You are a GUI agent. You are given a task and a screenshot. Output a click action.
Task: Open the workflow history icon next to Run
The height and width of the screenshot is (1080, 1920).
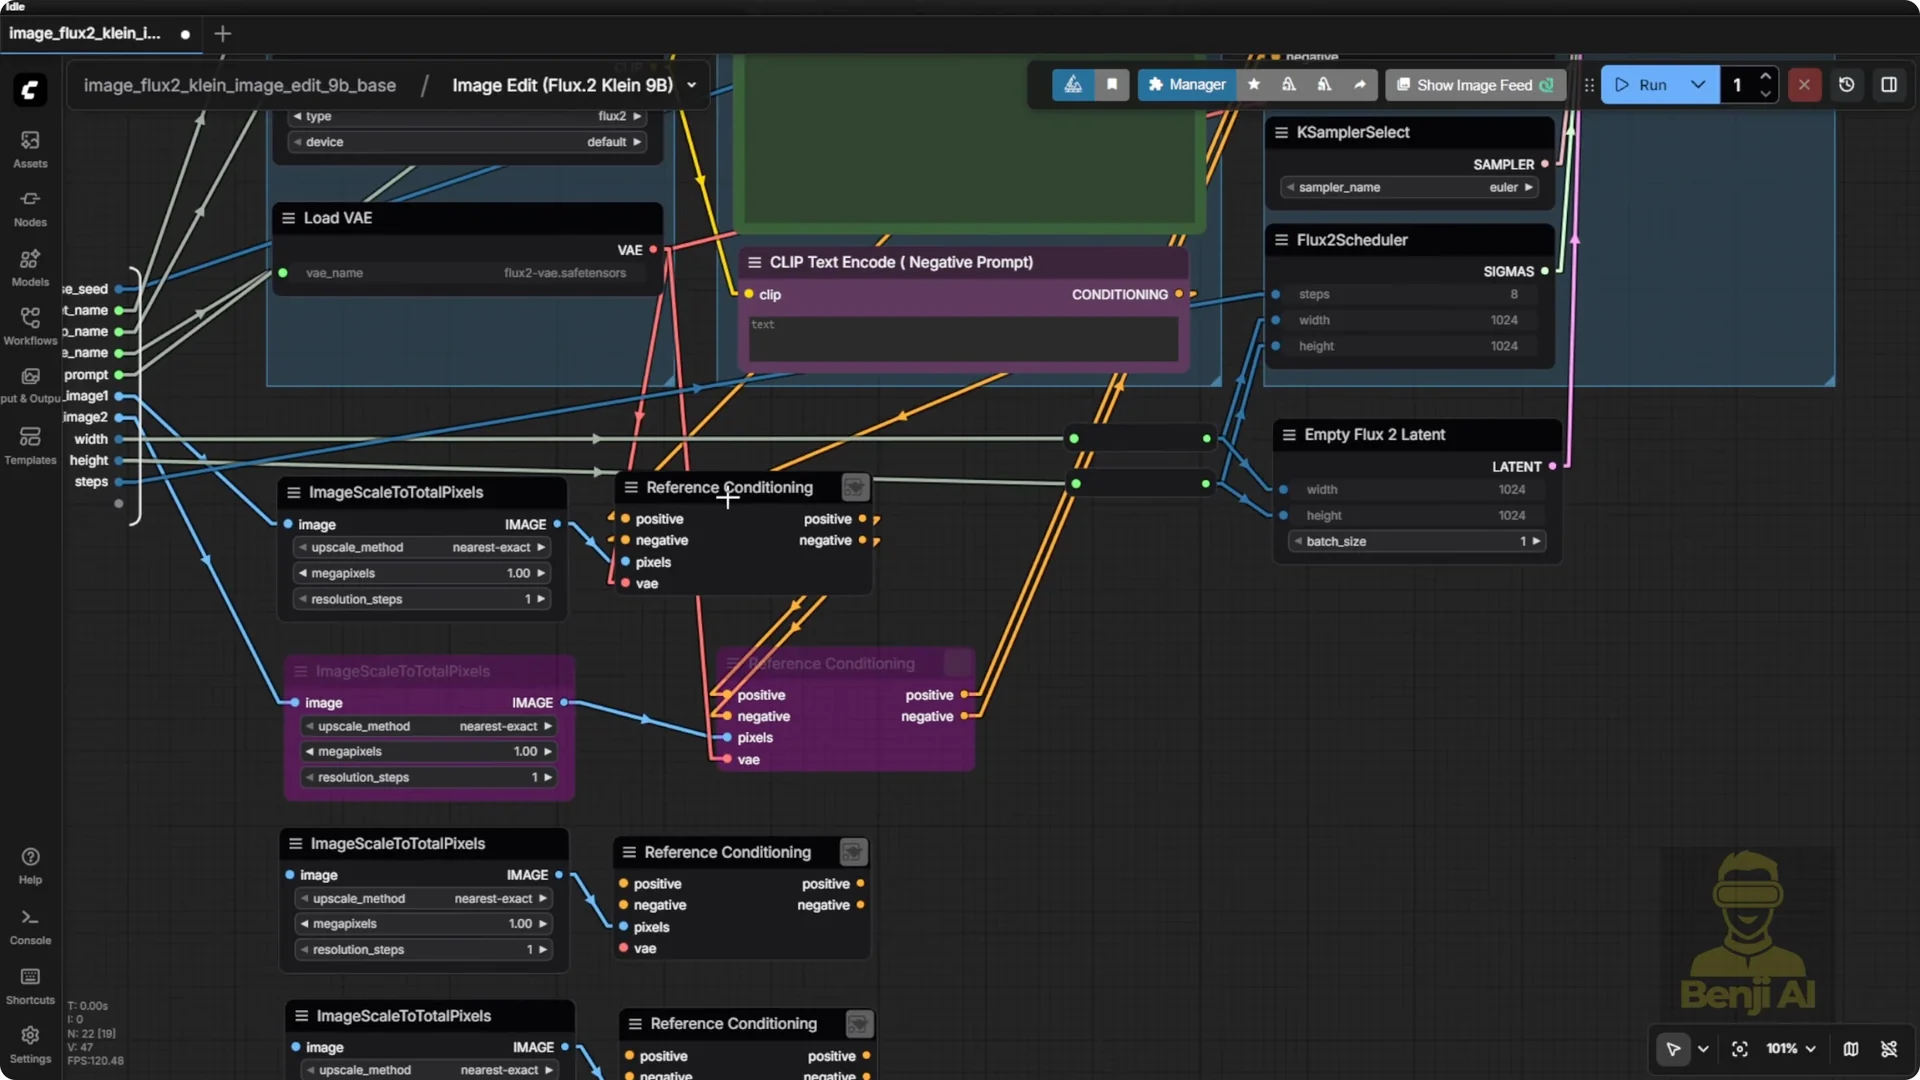[x=1846, y=85]
